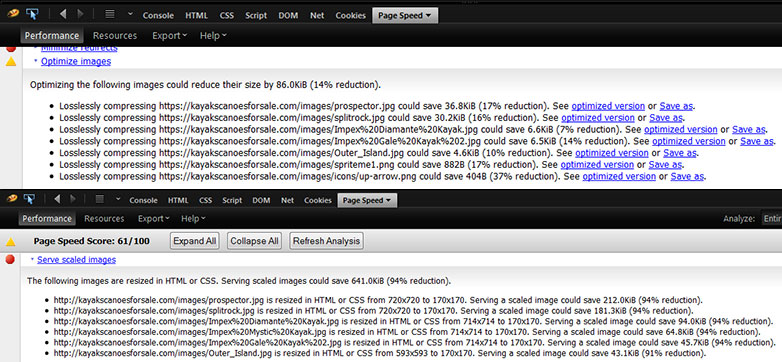Click the Firebug bug icon in lower panel

12,199
